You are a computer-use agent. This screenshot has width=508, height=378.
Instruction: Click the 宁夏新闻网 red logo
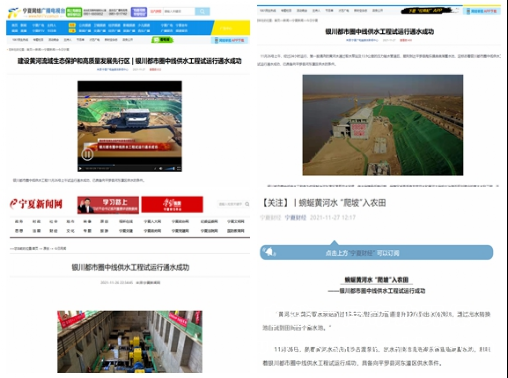pos(36,204)
